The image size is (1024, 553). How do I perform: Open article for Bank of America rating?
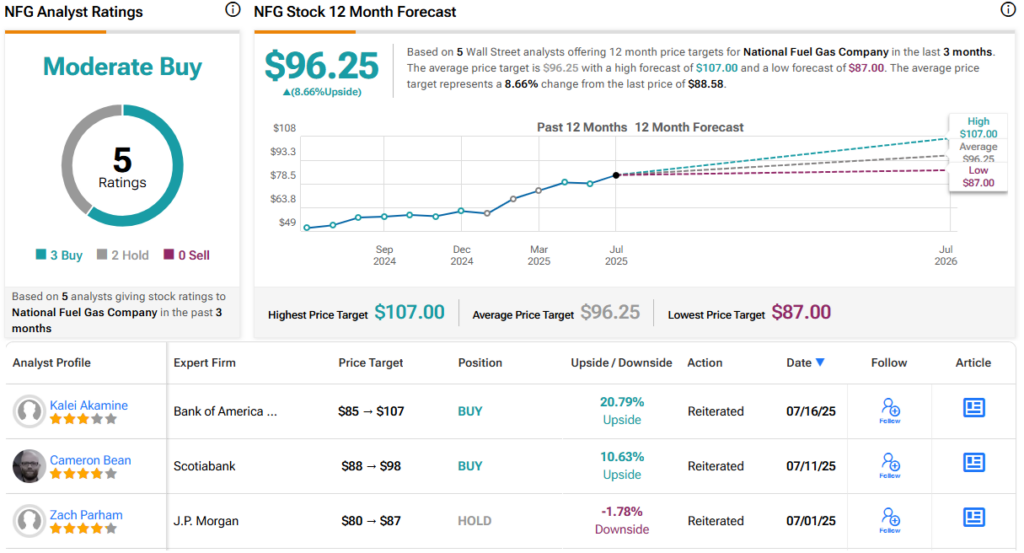coord(973,408)
